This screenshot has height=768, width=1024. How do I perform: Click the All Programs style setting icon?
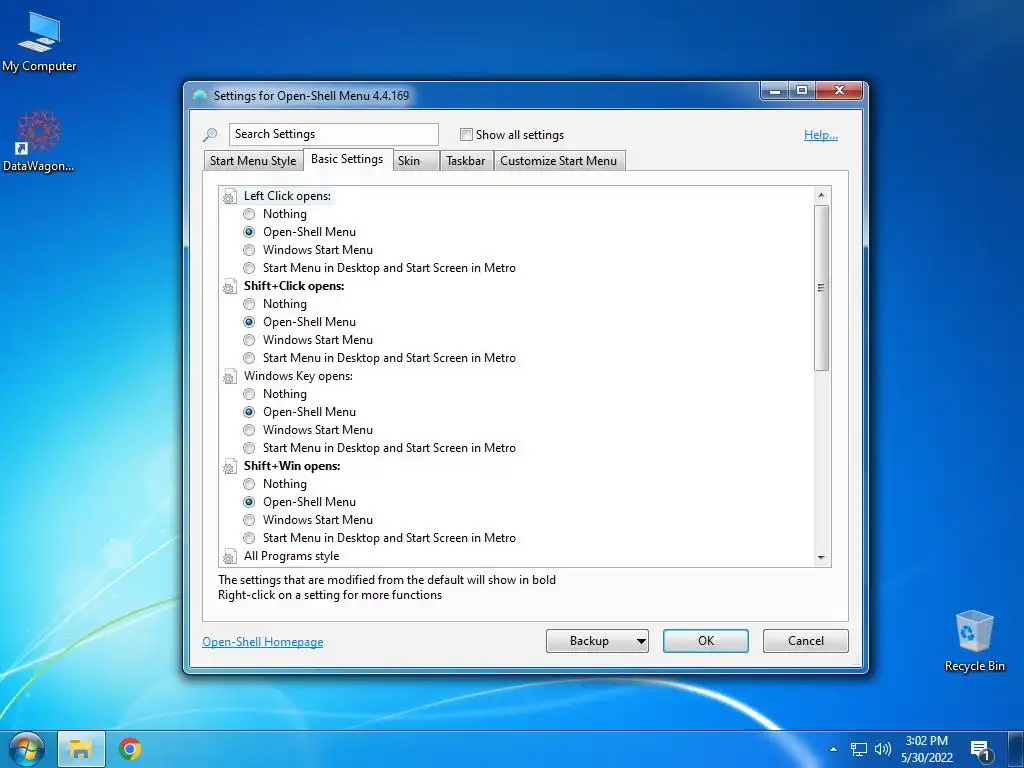click(x=229, y=556)
